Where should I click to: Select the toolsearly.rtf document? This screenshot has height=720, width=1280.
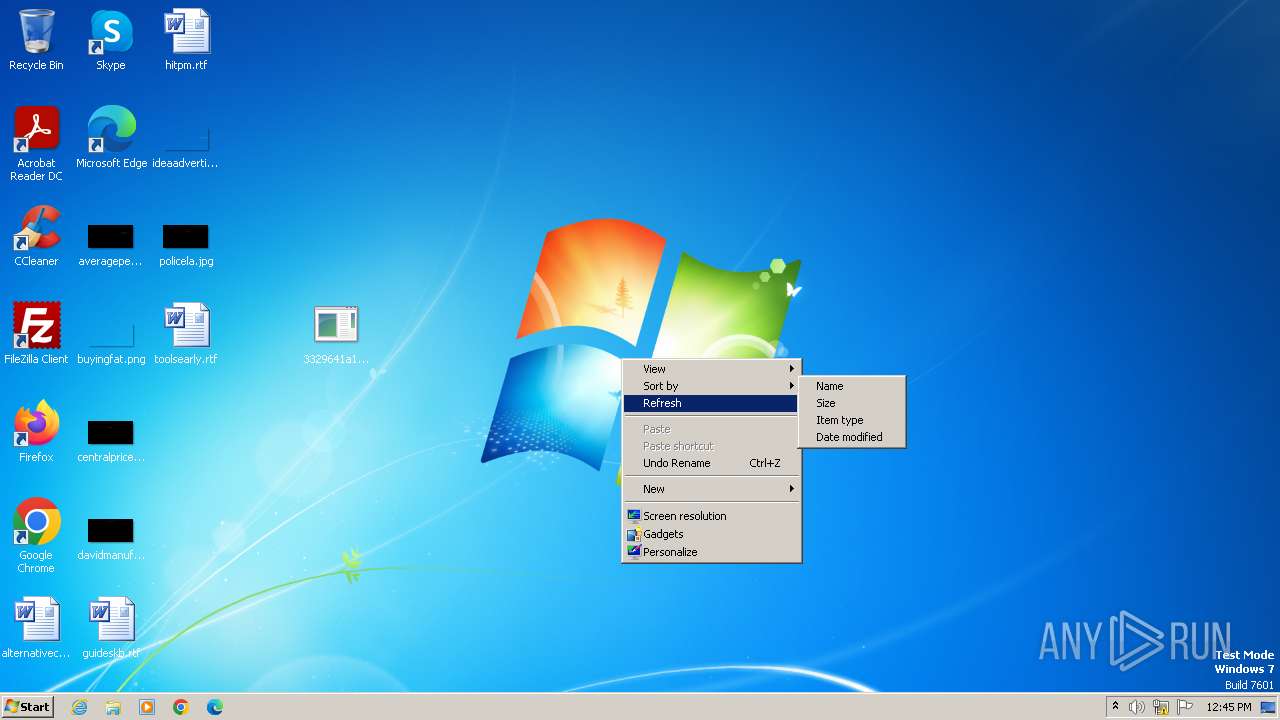186,334
